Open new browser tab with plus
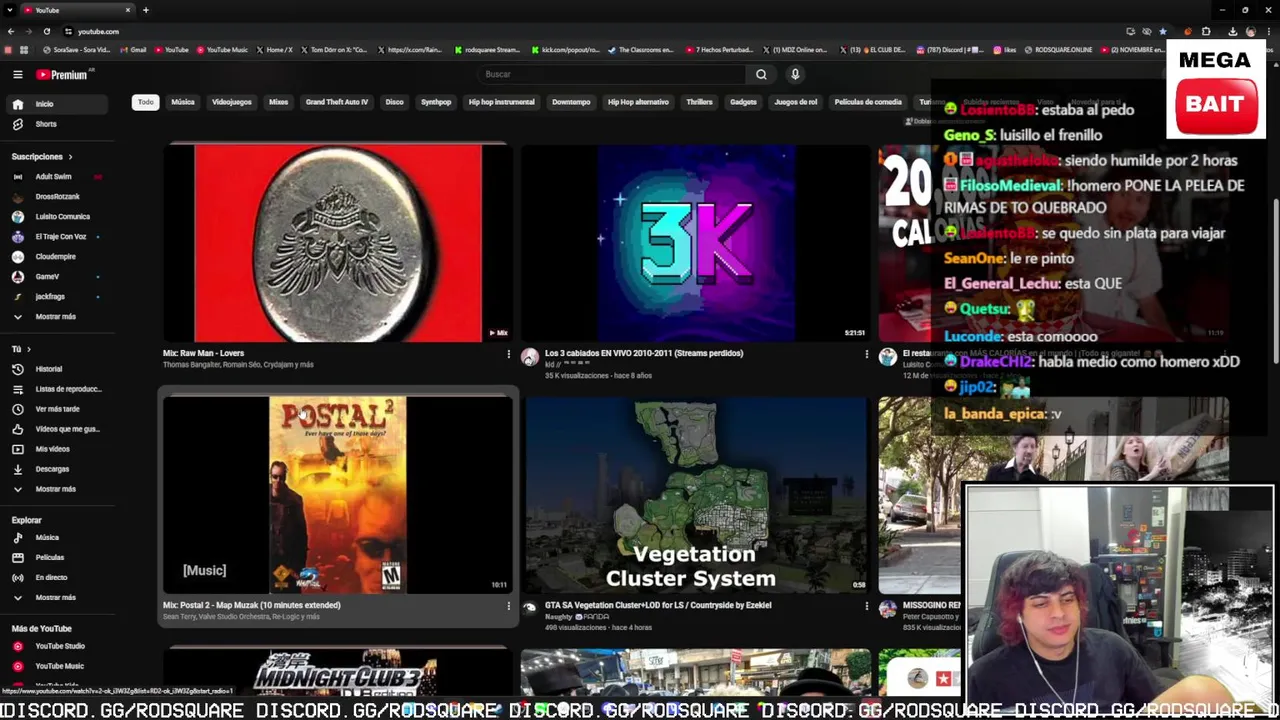The image size is (1280, 720). [145, 10]
